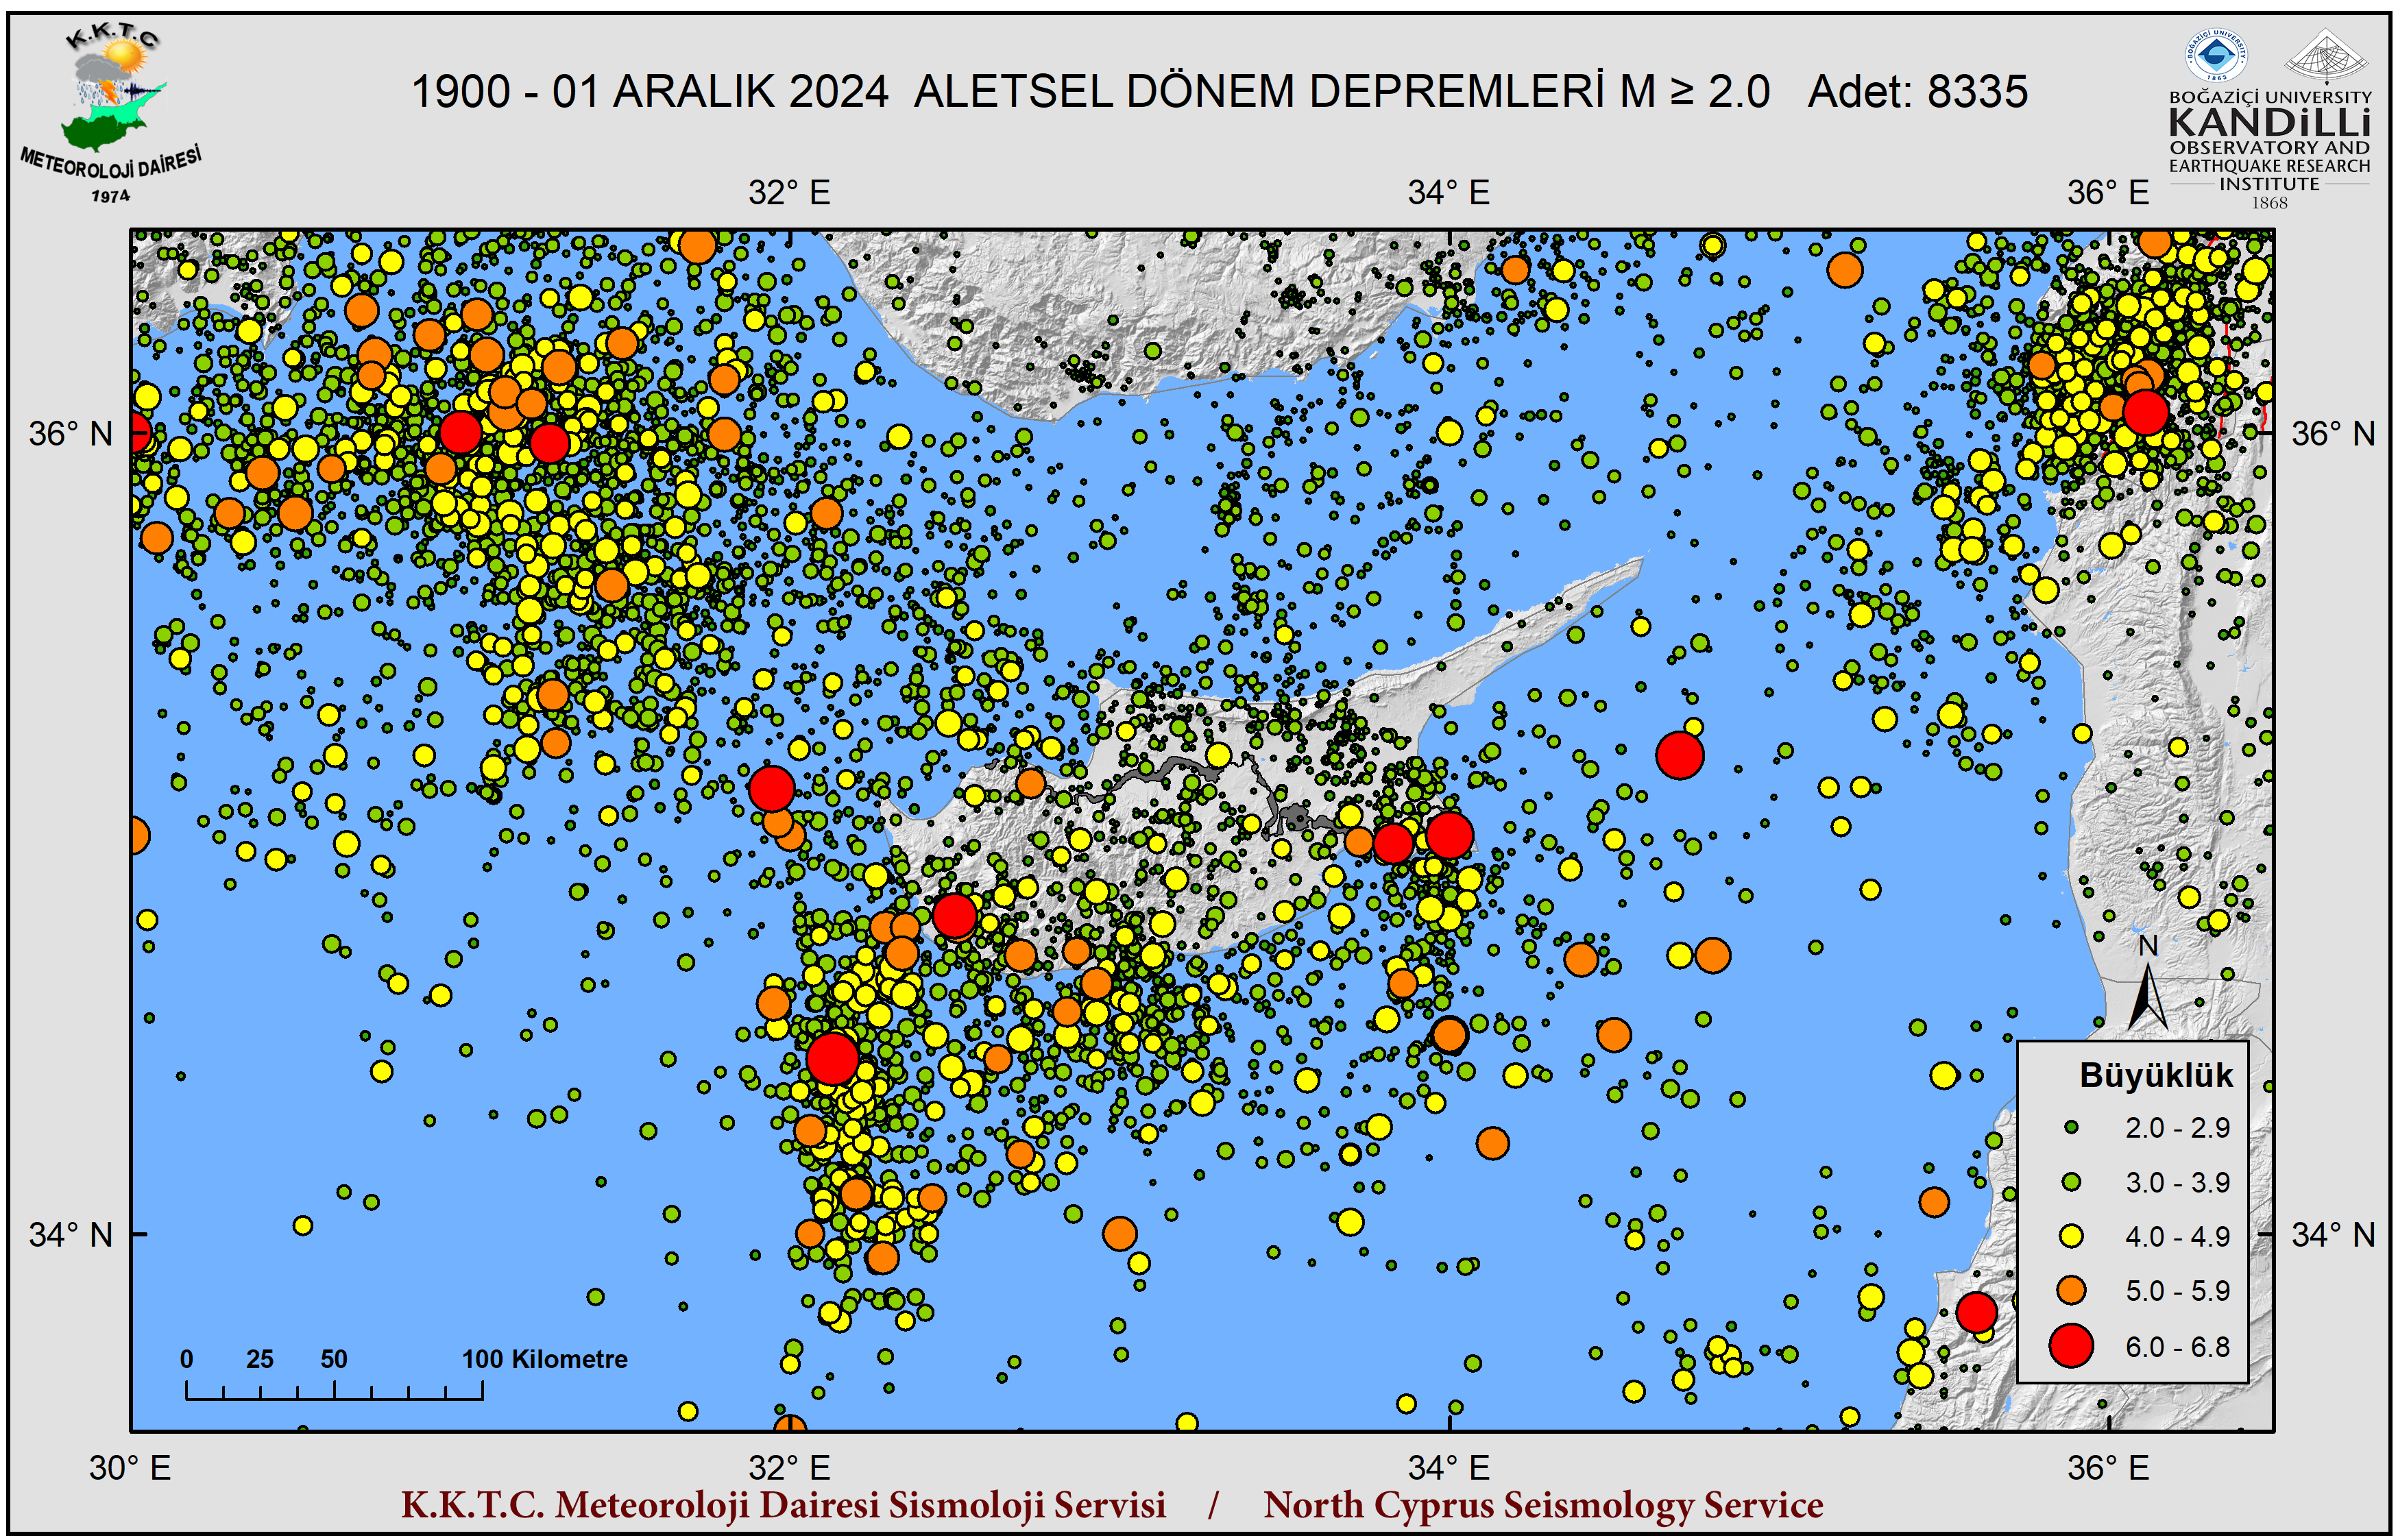
Task: Click the '6.0 - 6.8' legend label
Action: pyautogui.click(x=2177, y=1347)
